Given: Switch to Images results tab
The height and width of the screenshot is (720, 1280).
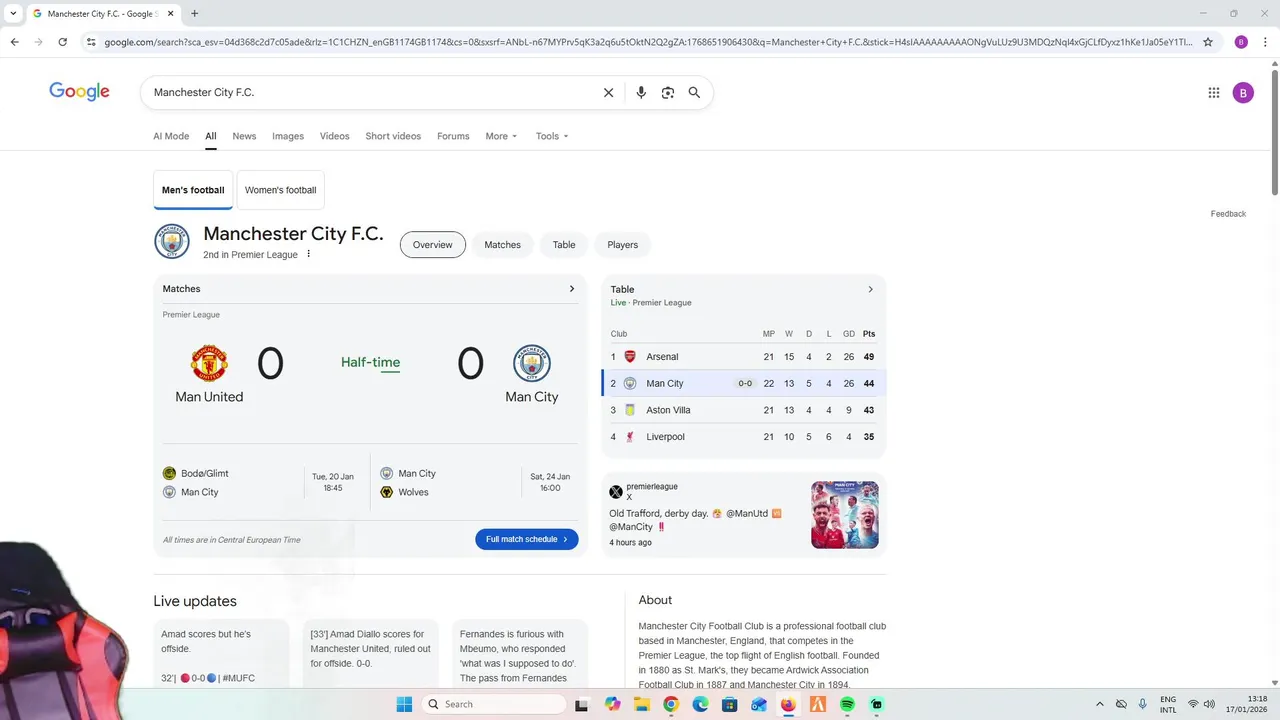Looking at the screenshot, I should point(288,136).
